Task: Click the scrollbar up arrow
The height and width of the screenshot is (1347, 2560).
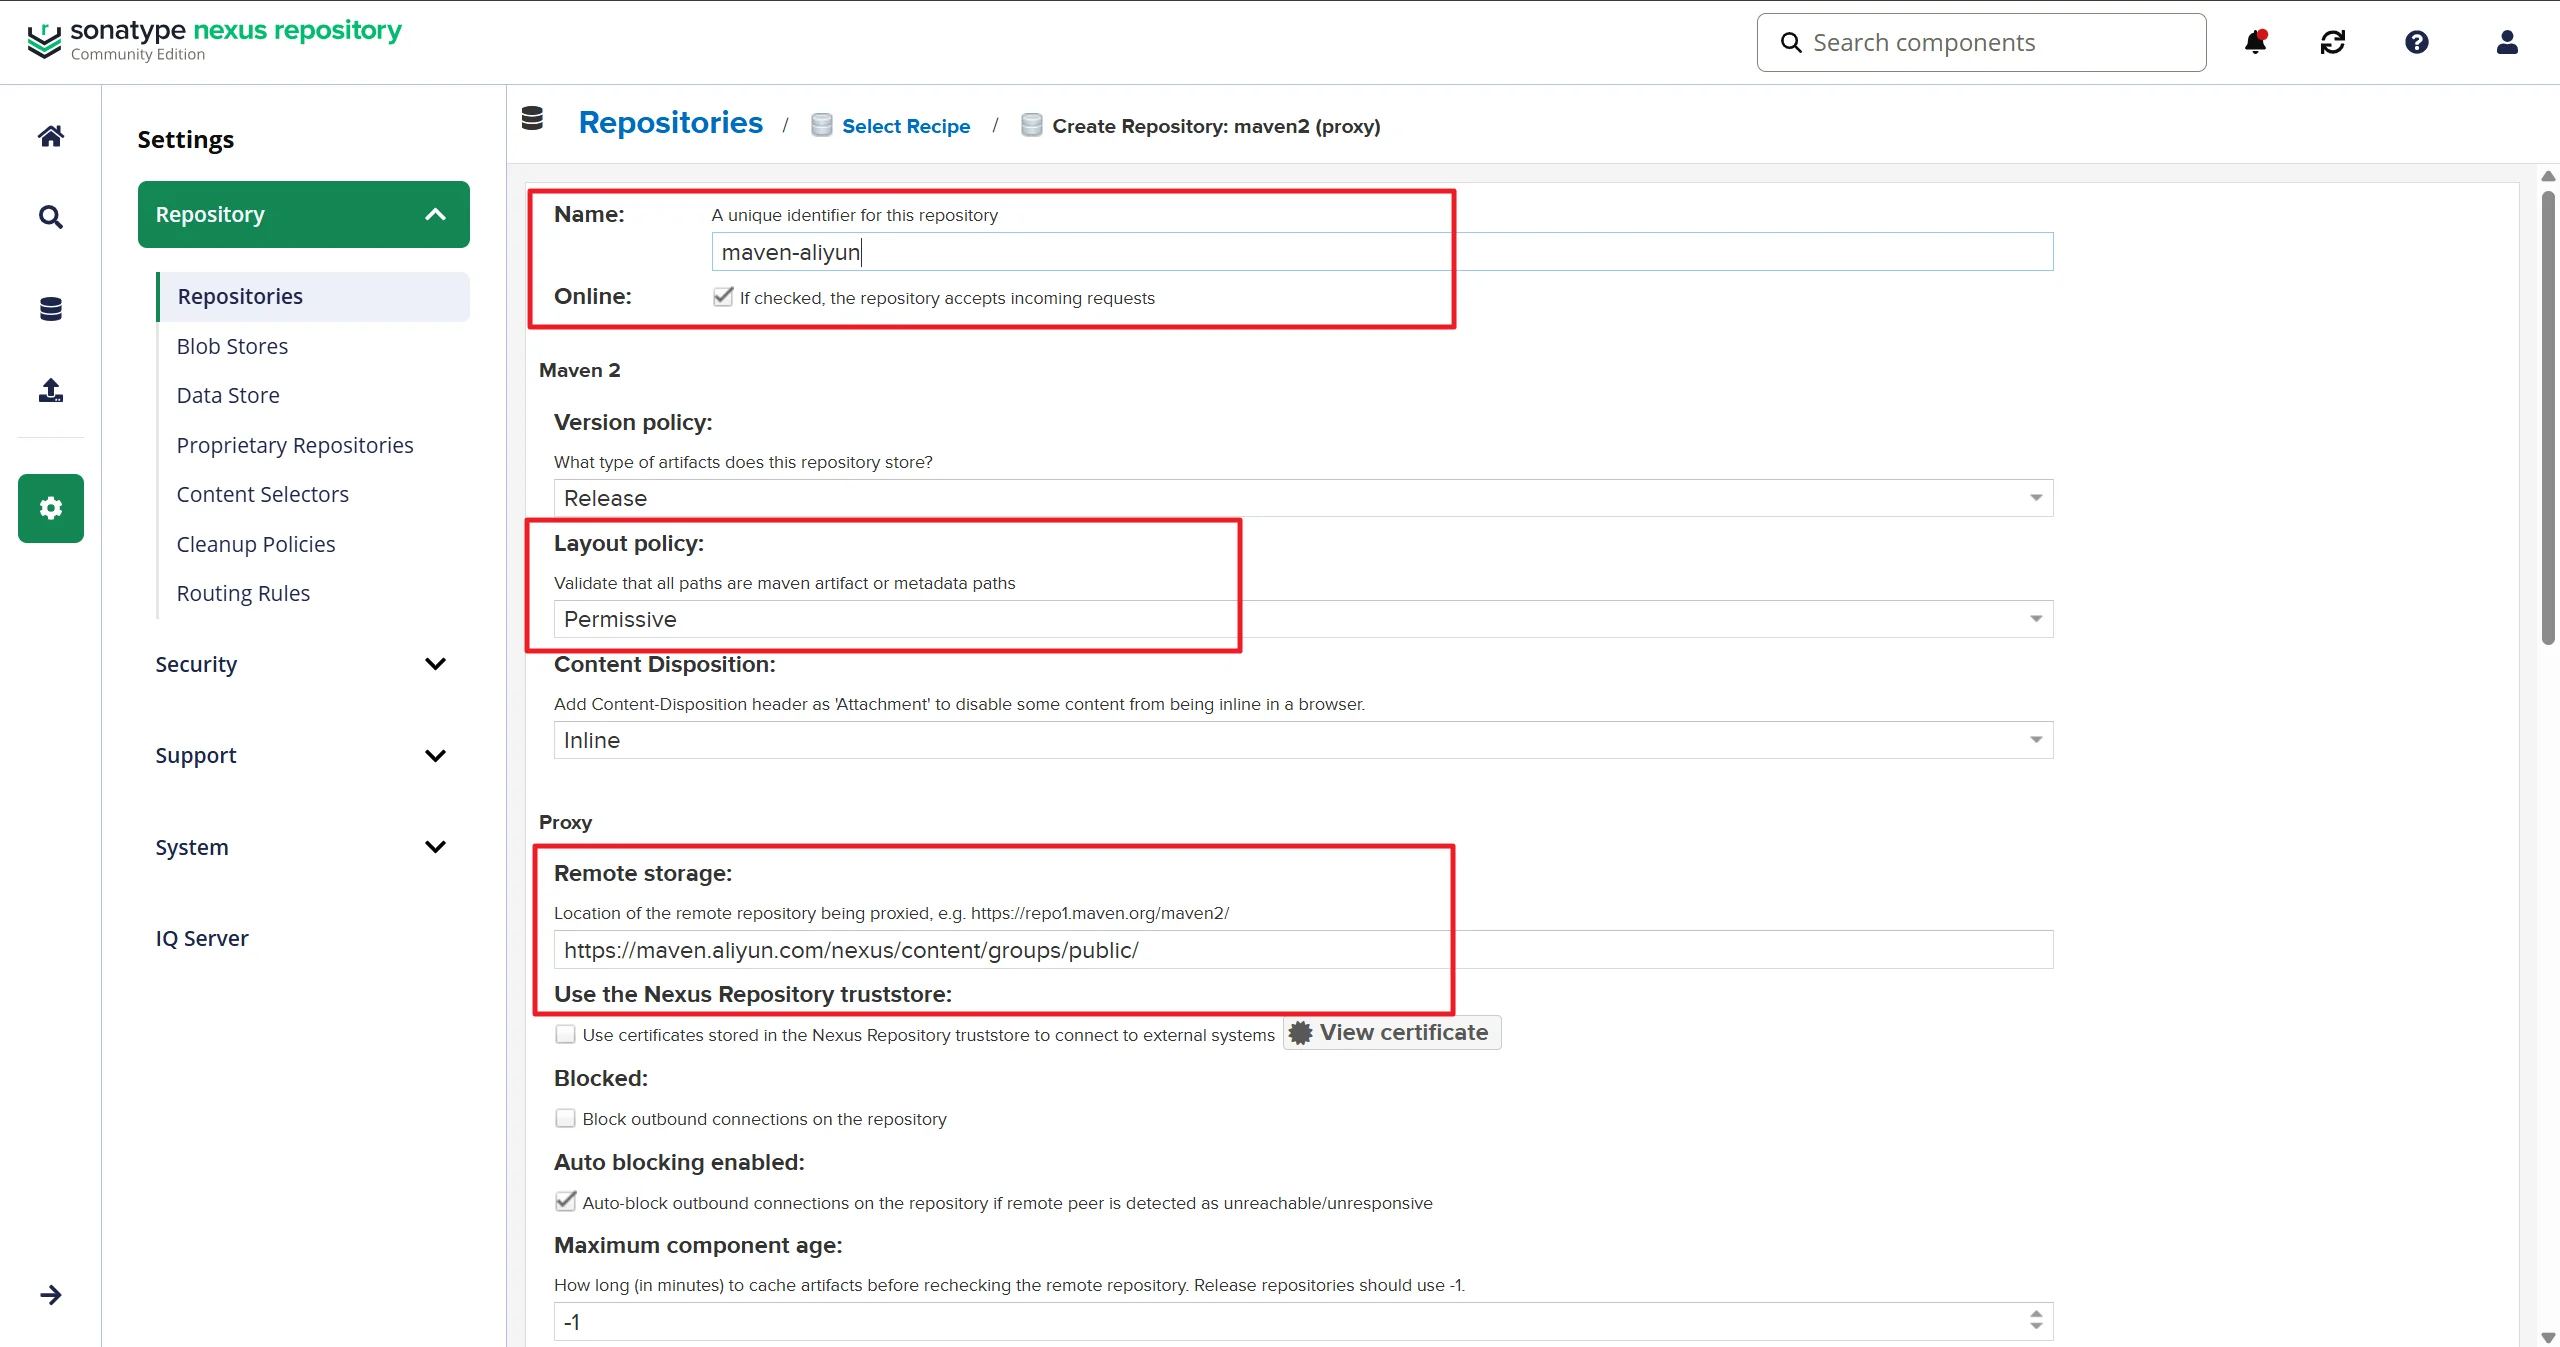Action: [2548, 176]
